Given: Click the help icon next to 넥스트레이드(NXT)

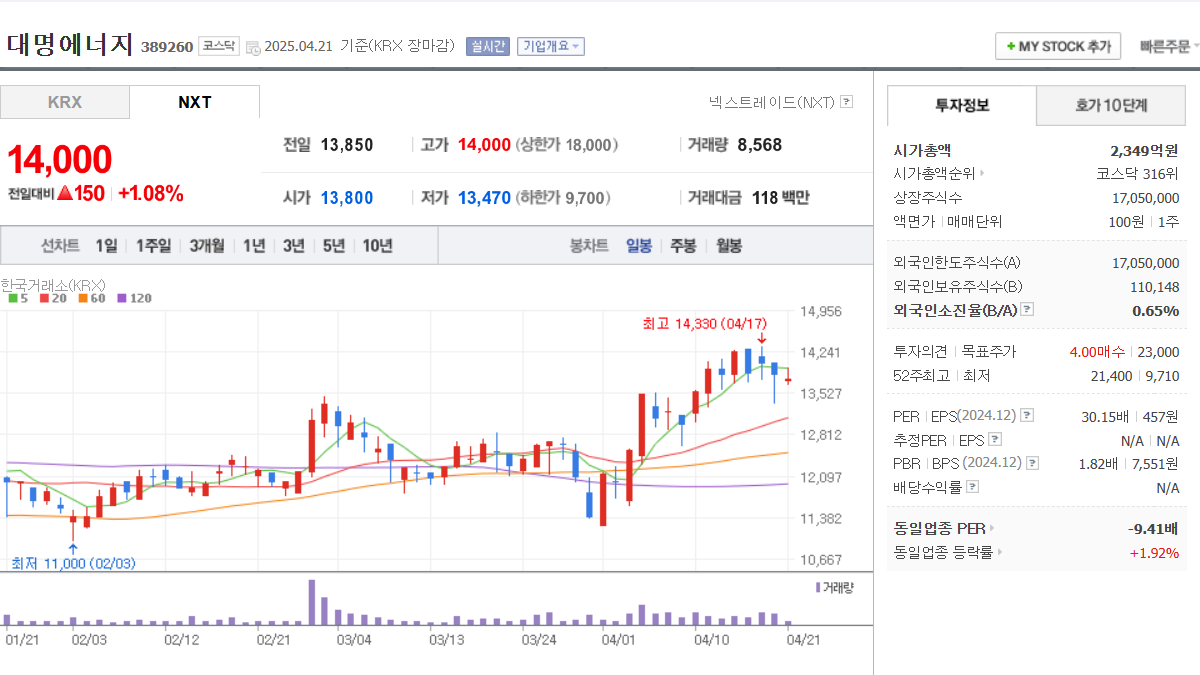Looking at the screenshot, I should coord(847,102).
